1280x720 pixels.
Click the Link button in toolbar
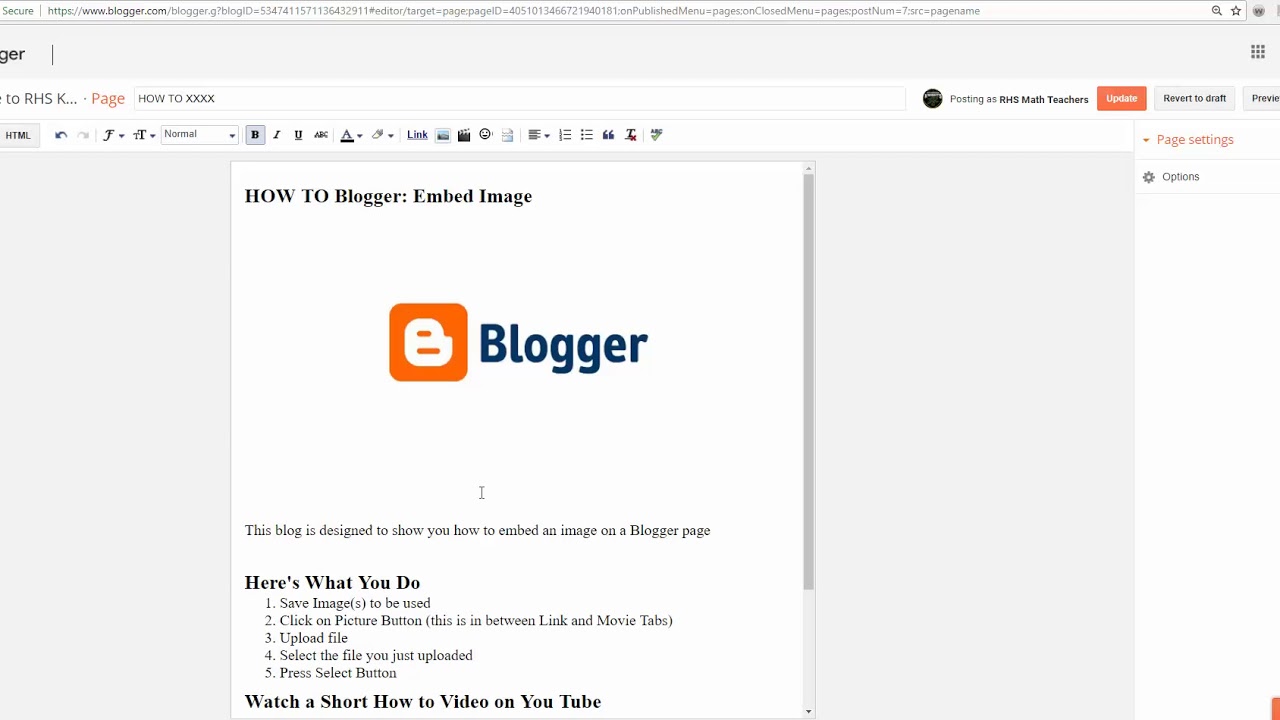coord(417,135)
